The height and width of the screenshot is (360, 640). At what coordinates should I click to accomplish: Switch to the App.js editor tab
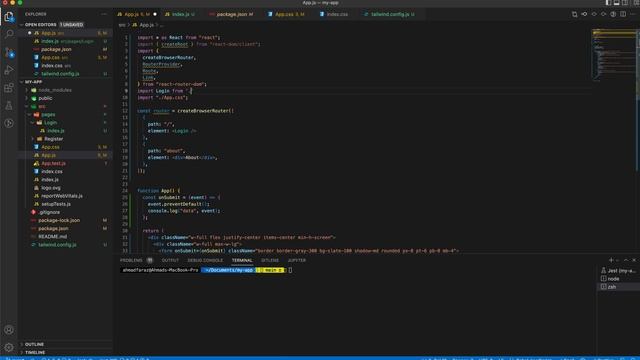[137, 14]
